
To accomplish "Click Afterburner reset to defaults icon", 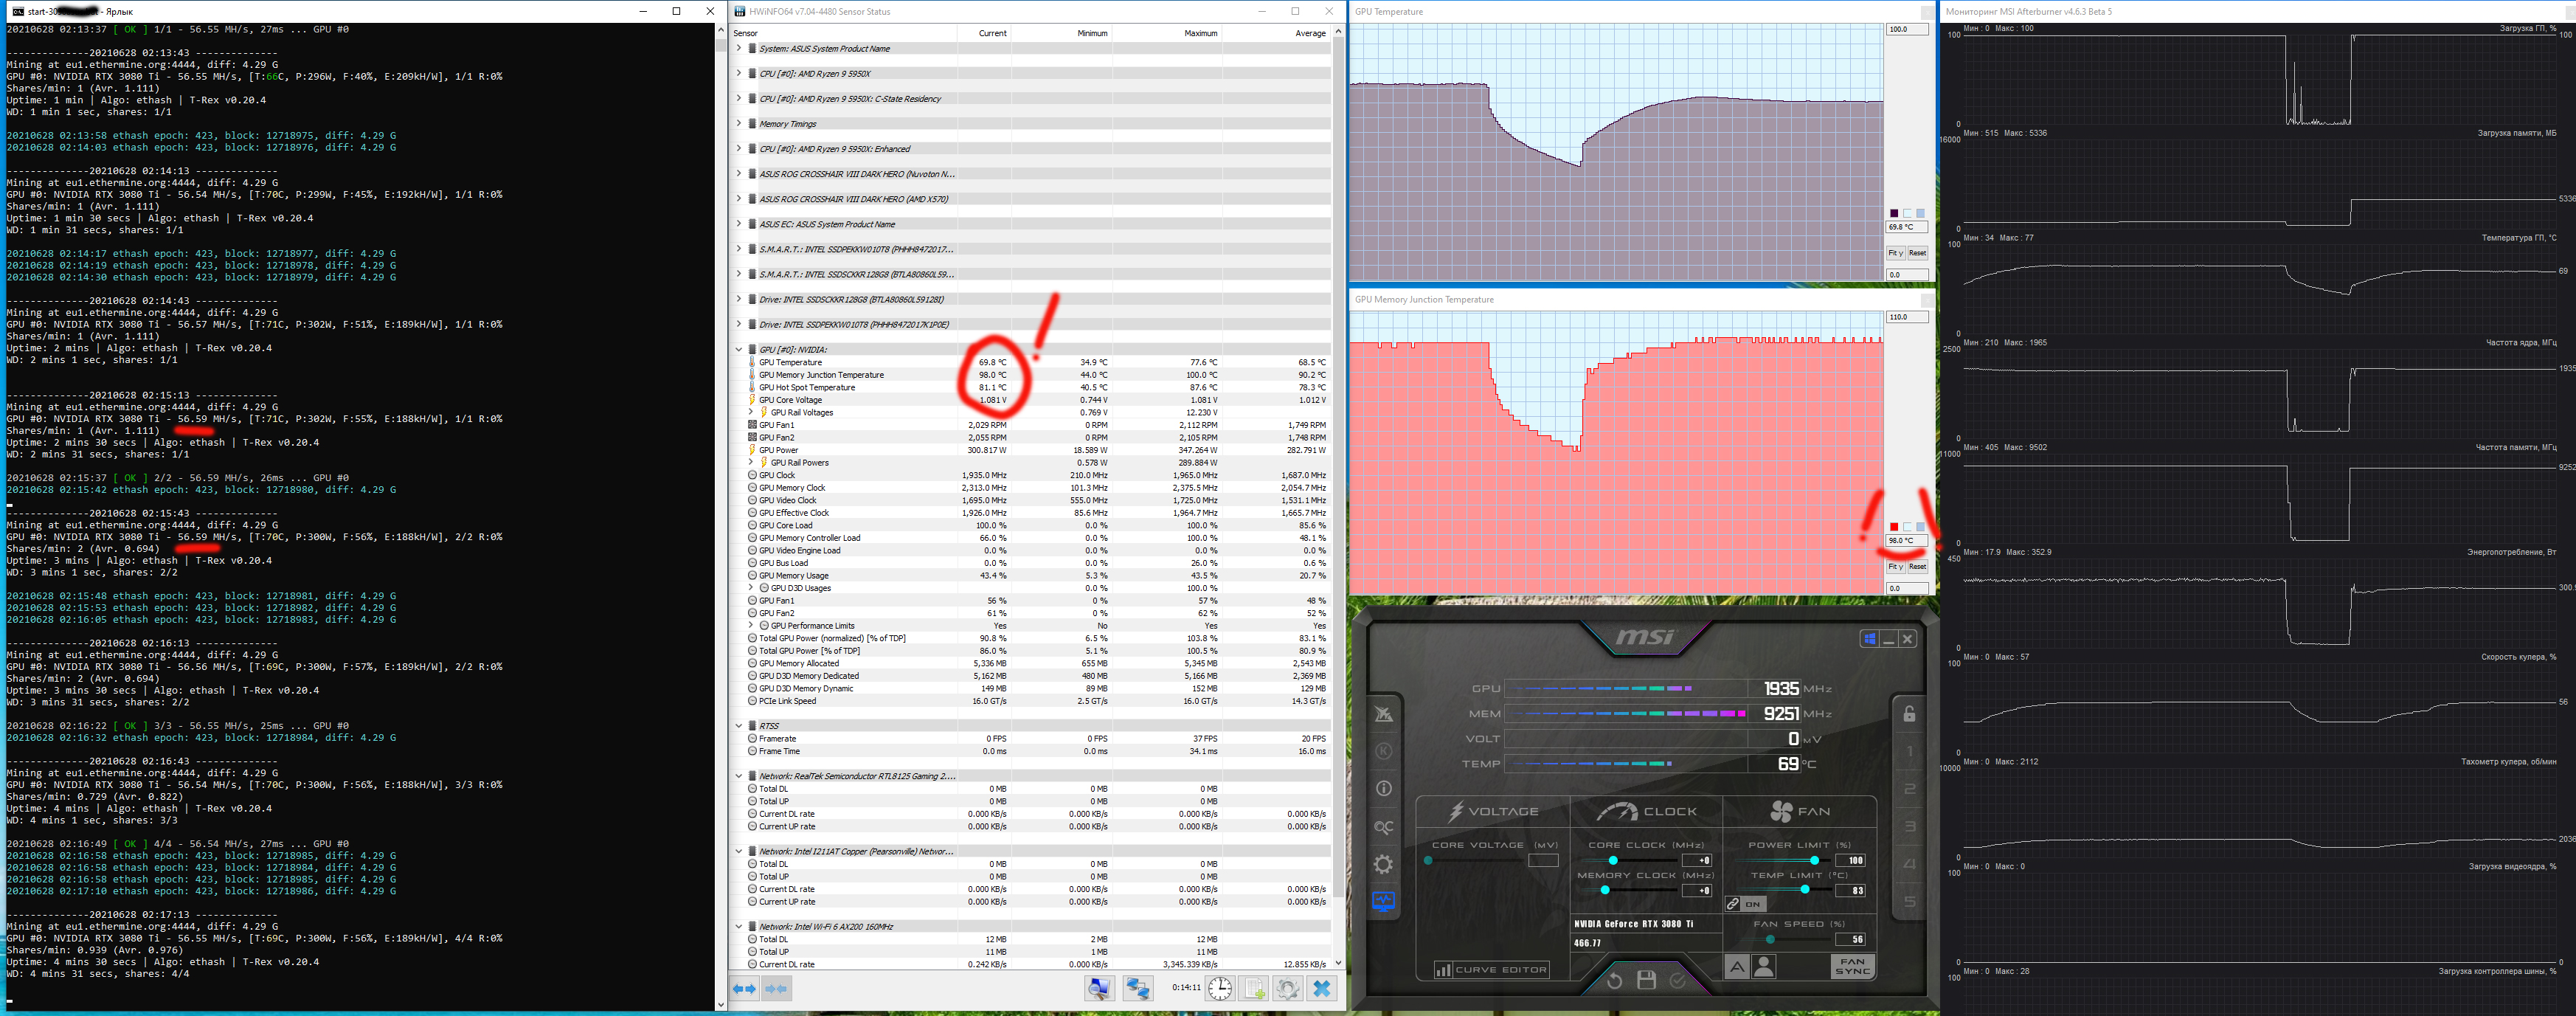I will click(x=1614, y=980).
